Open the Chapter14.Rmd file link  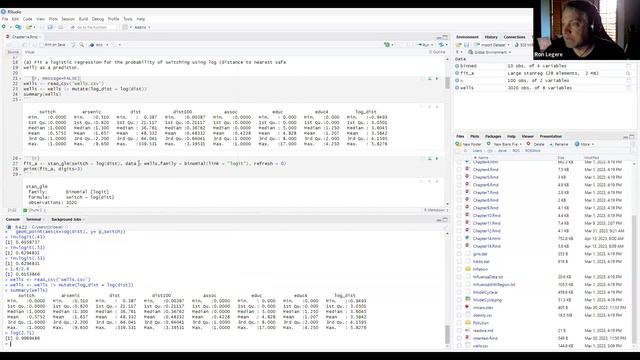(x=487, y=246)
